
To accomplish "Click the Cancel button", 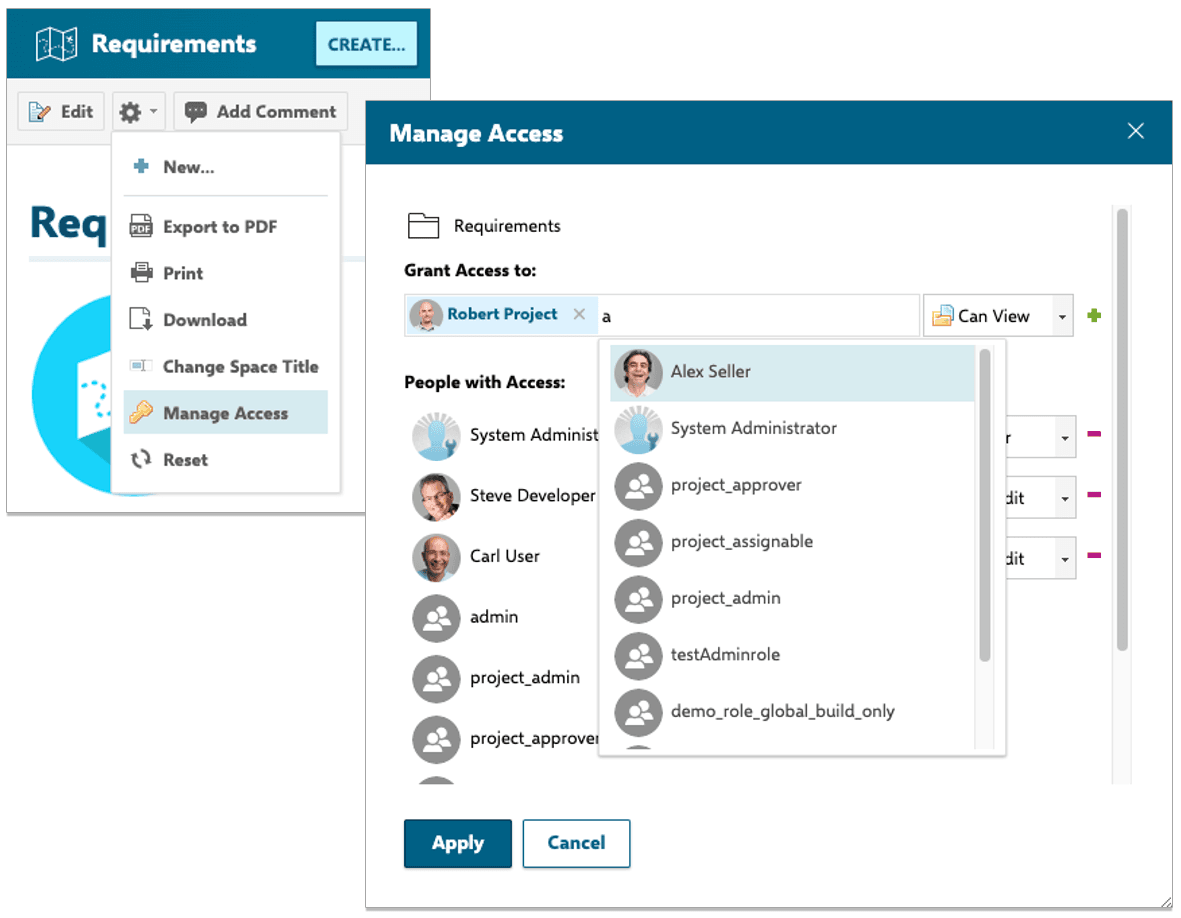I will pyautogui.click(x=576, y=843).
